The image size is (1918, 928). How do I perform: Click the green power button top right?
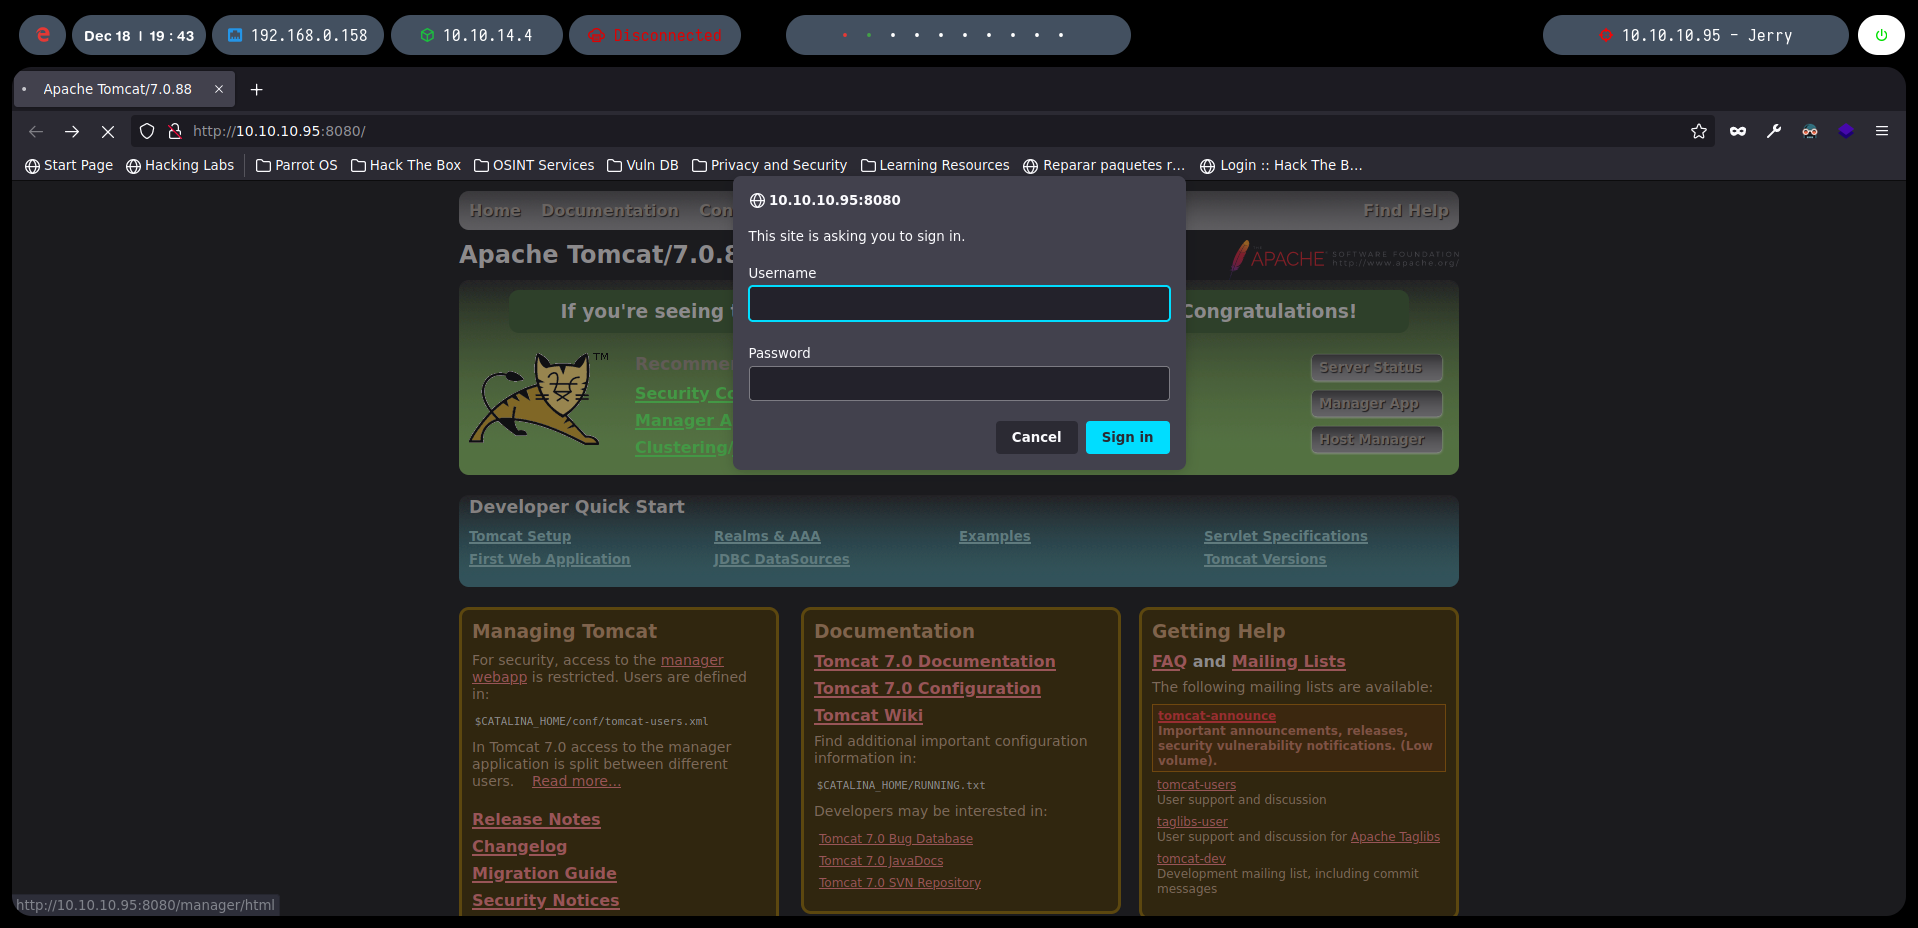1881,35
